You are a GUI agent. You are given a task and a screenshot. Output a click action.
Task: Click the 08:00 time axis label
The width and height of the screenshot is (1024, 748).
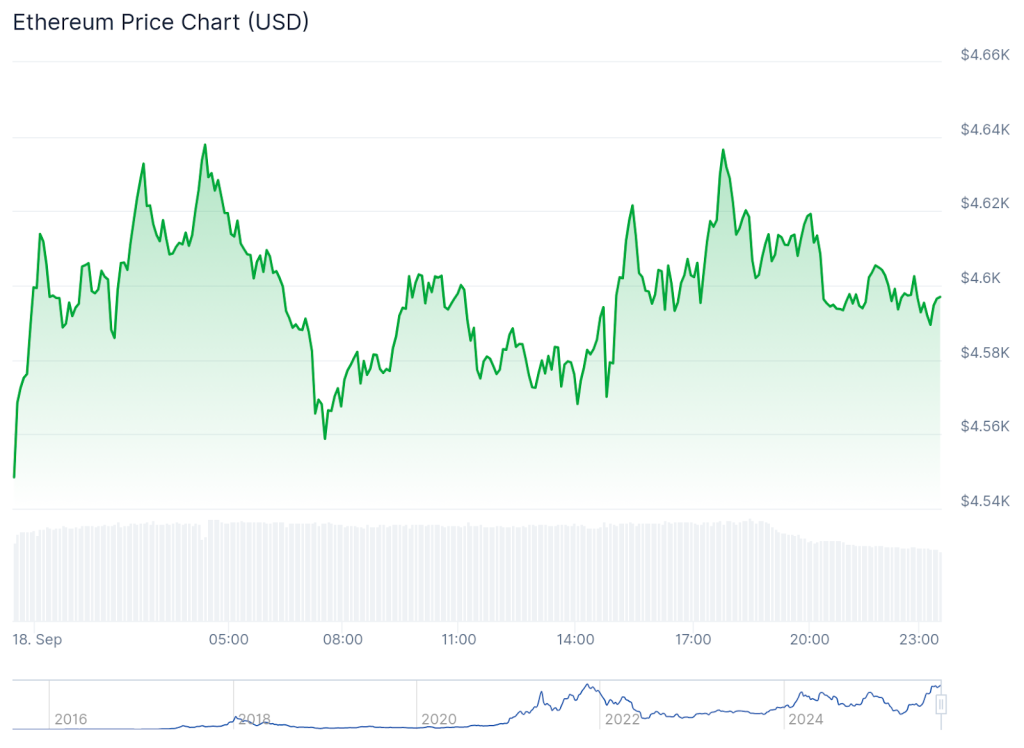pyautogui.click(x=343, y=640)
